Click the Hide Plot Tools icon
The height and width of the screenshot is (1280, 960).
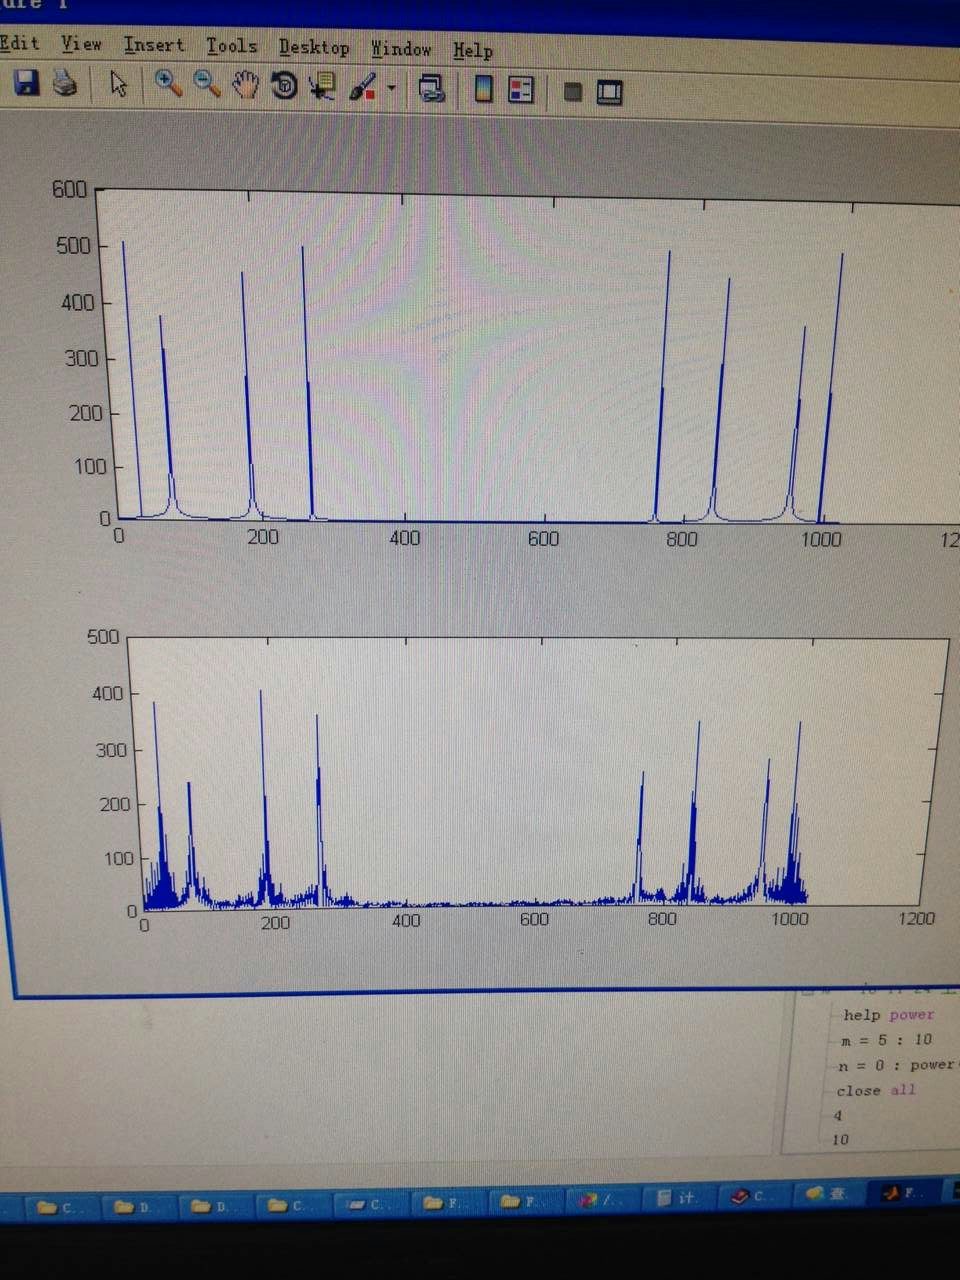(x=573, y=92)
